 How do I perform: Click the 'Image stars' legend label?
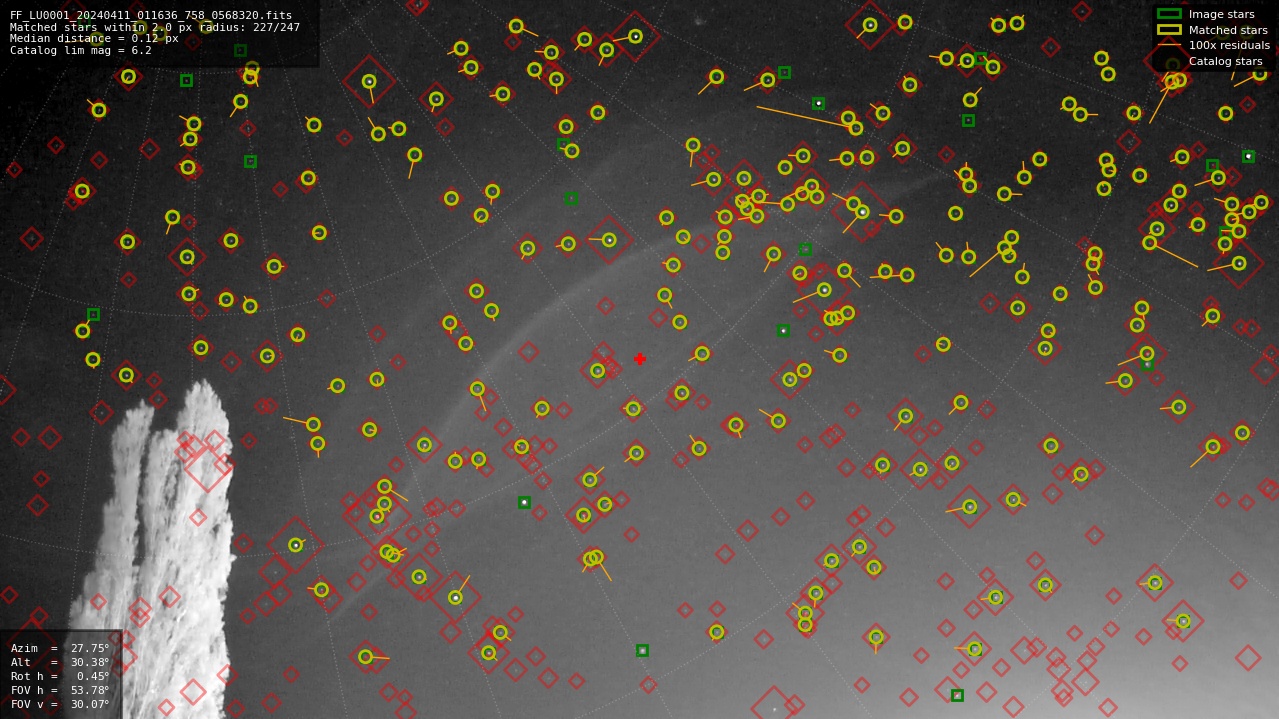point(1221,15)
